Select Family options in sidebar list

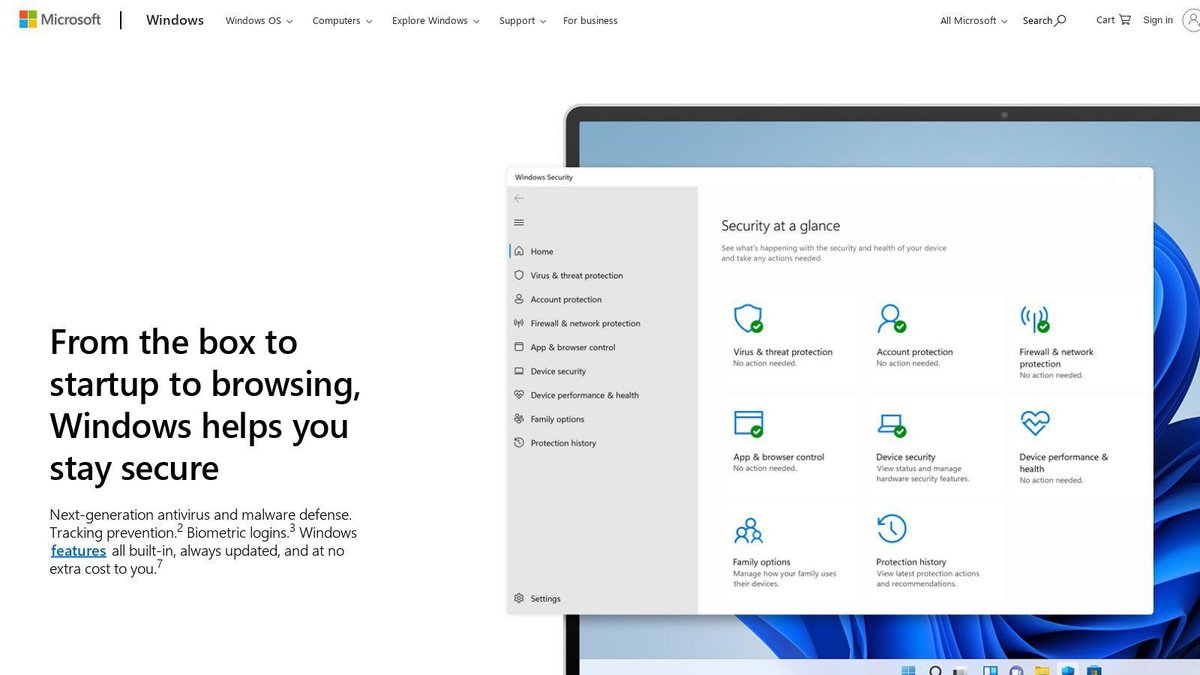click(549, 420)
